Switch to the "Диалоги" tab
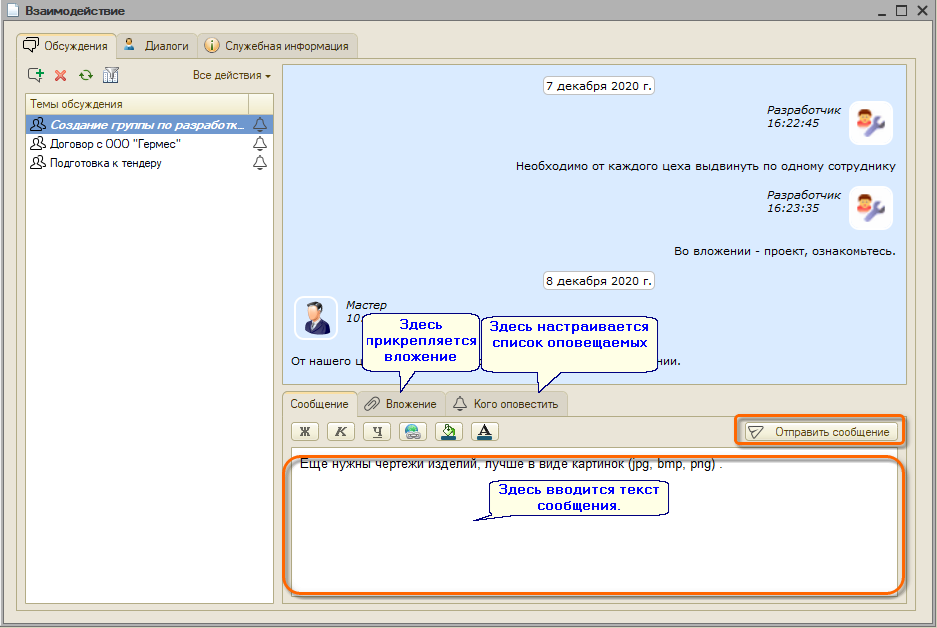The width and height of the screenshot is (937, 628). pos(157,45)
